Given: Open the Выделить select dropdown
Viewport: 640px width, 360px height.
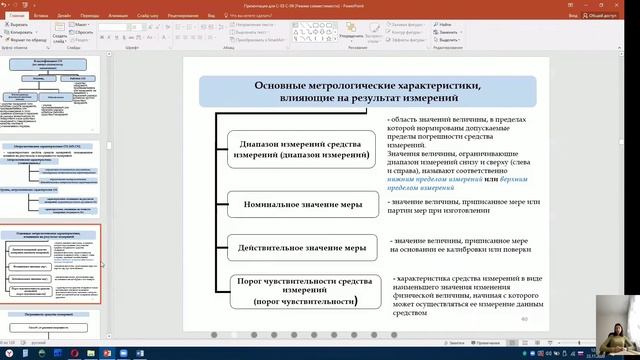Looking at the screenshot, I should tap(447, 40).
